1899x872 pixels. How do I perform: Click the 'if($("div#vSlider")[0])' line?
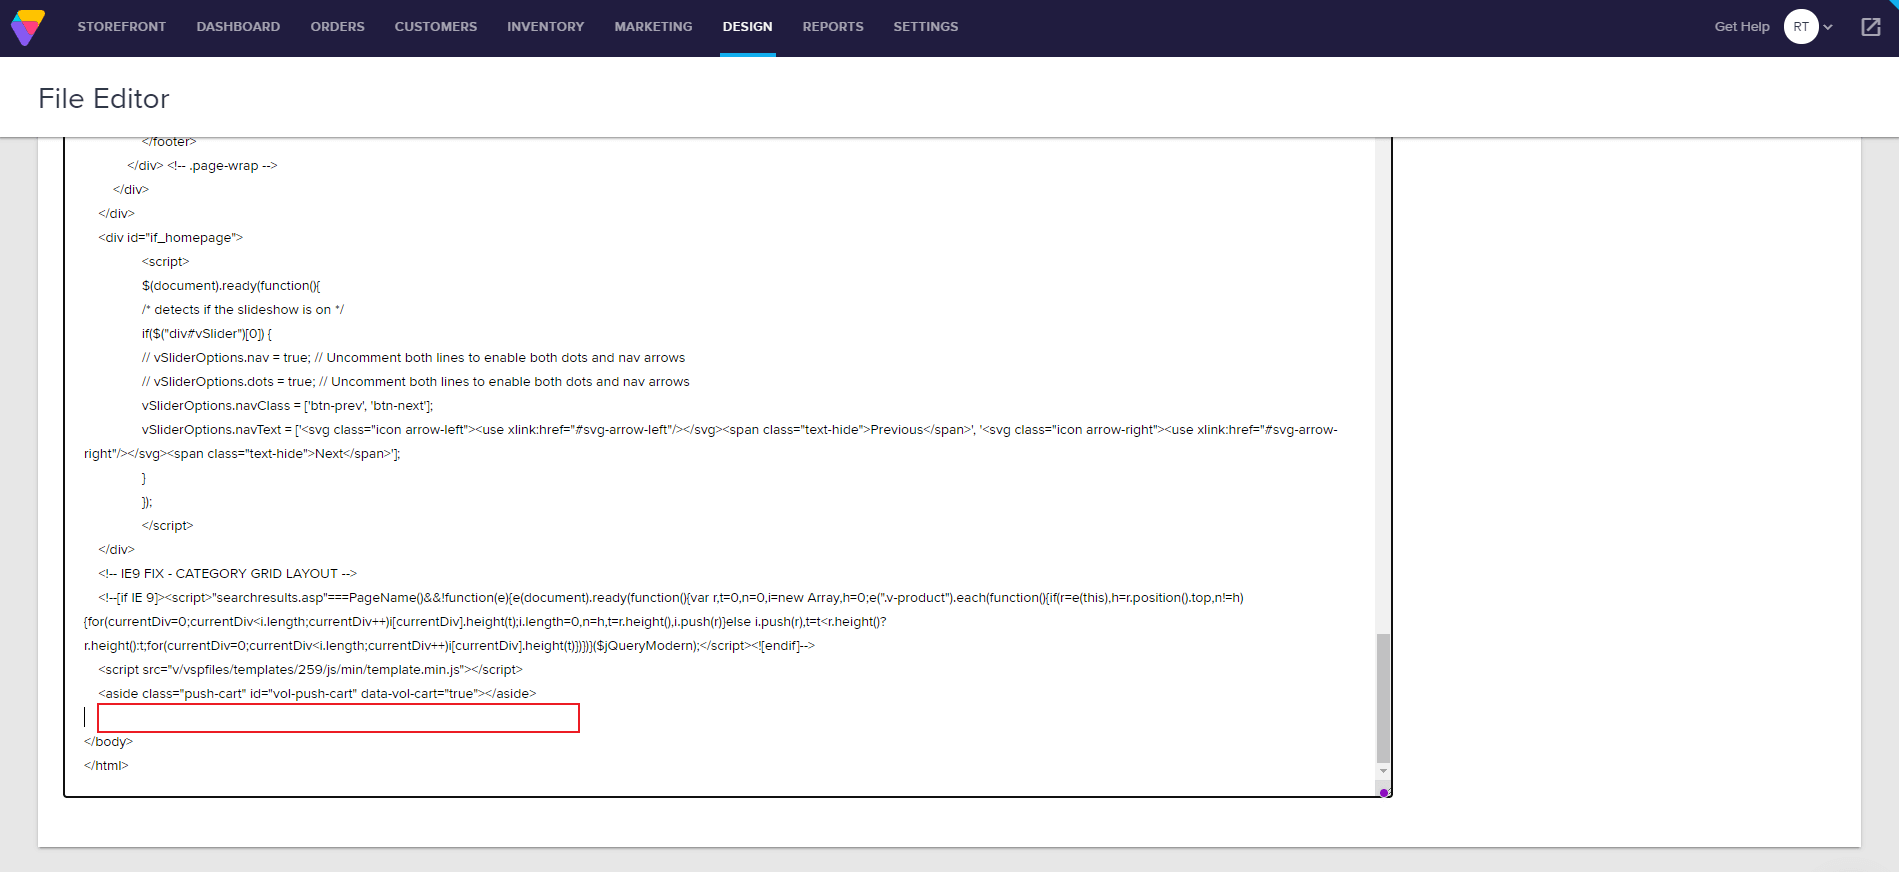click(207, 334)
